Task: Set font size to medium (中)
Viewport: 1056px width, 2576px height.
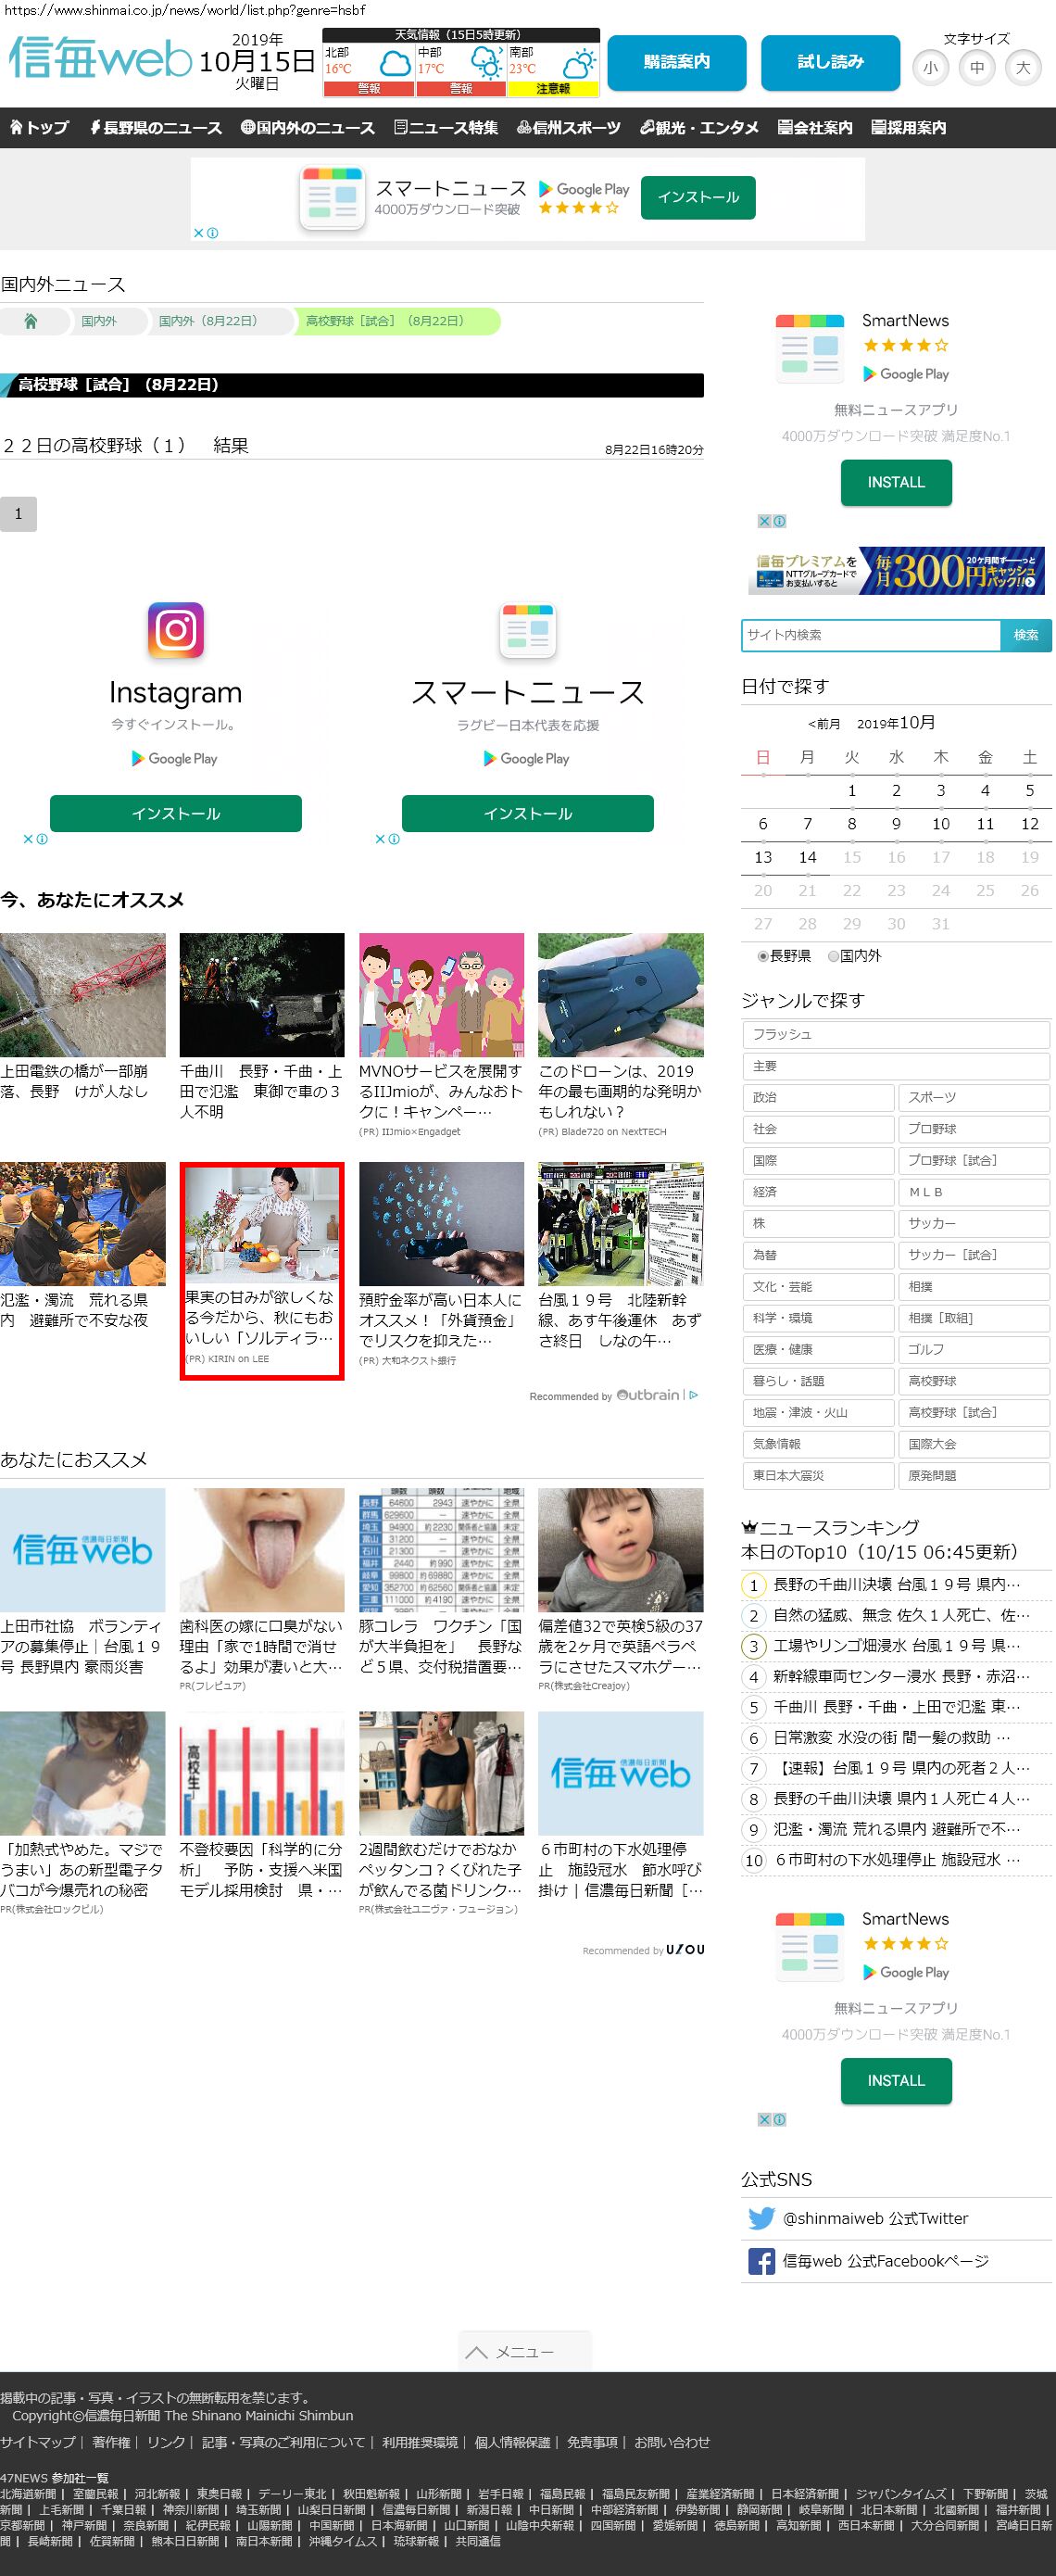Action: (x=977, y=68)
